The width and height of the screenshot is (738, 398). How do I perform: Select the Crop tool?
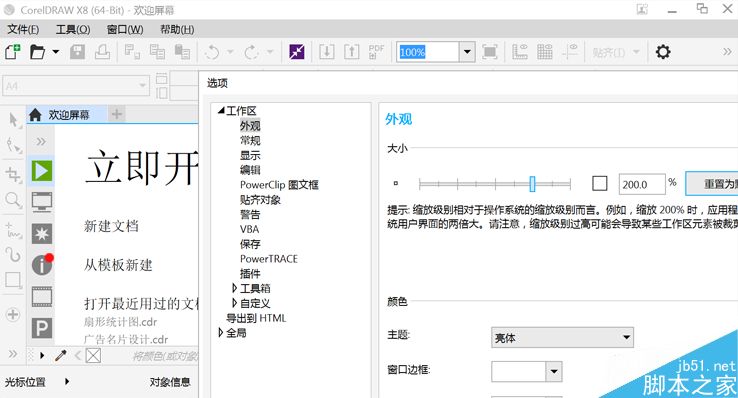pyautogui.click(x=13, y=175)
